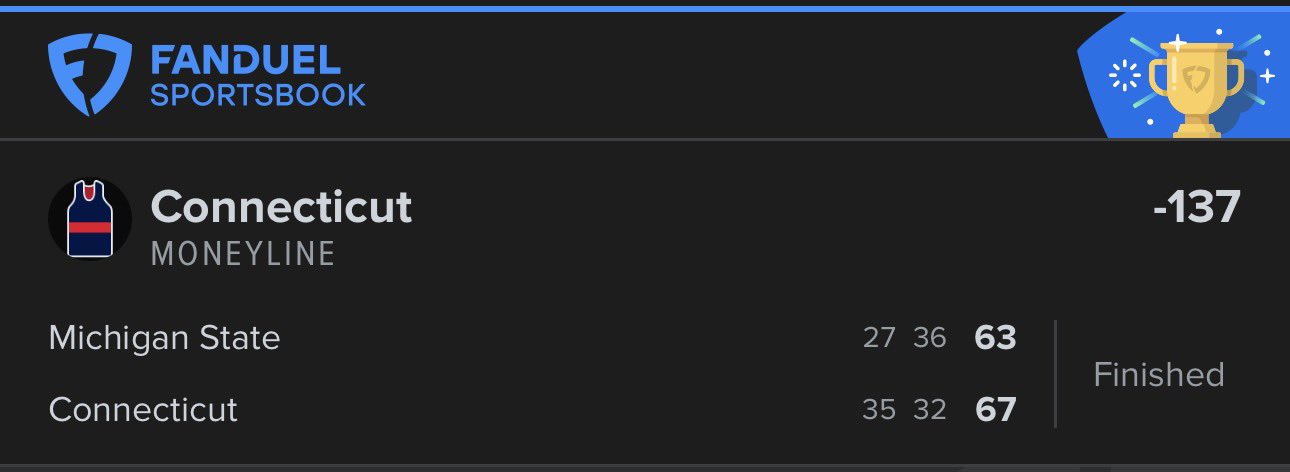Click Michigan State's first half score 27
The image size is (1290, 472).
click(x=879, y=338)
